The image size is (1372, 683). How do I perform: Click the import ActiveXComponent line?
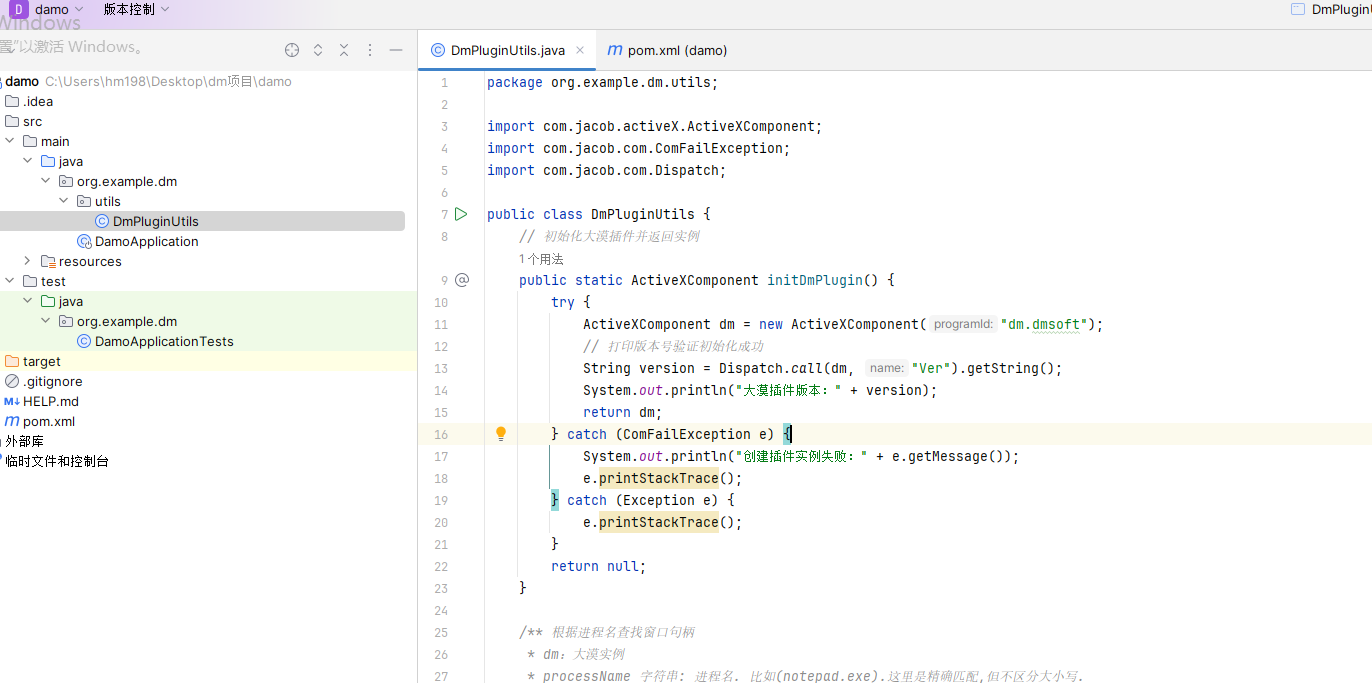[x=655, y=126]
